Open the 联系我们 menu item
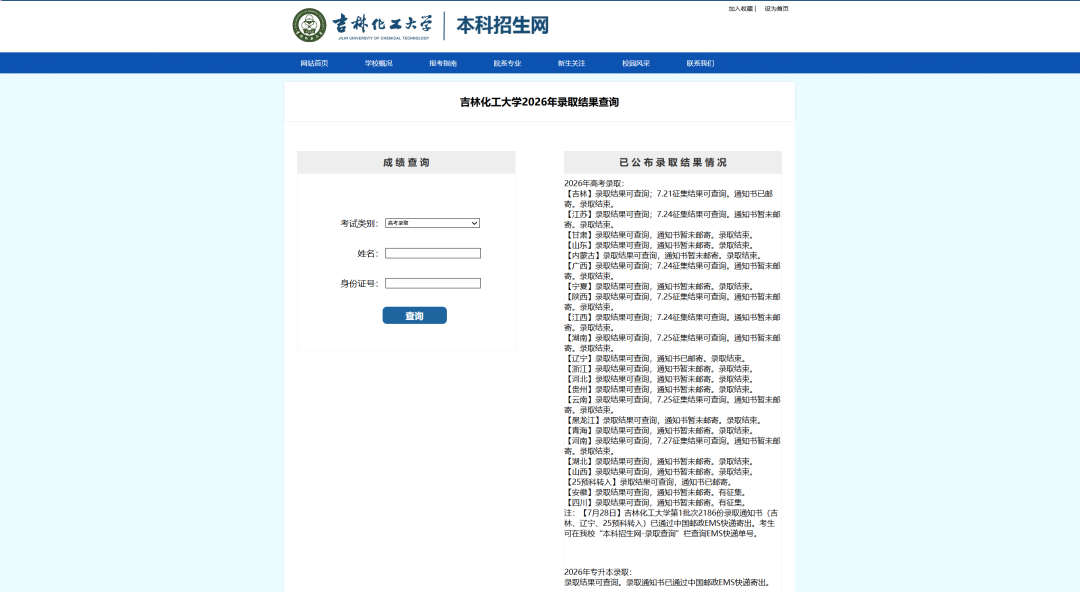Screen dimensions: 1080x592 point(700,63)
